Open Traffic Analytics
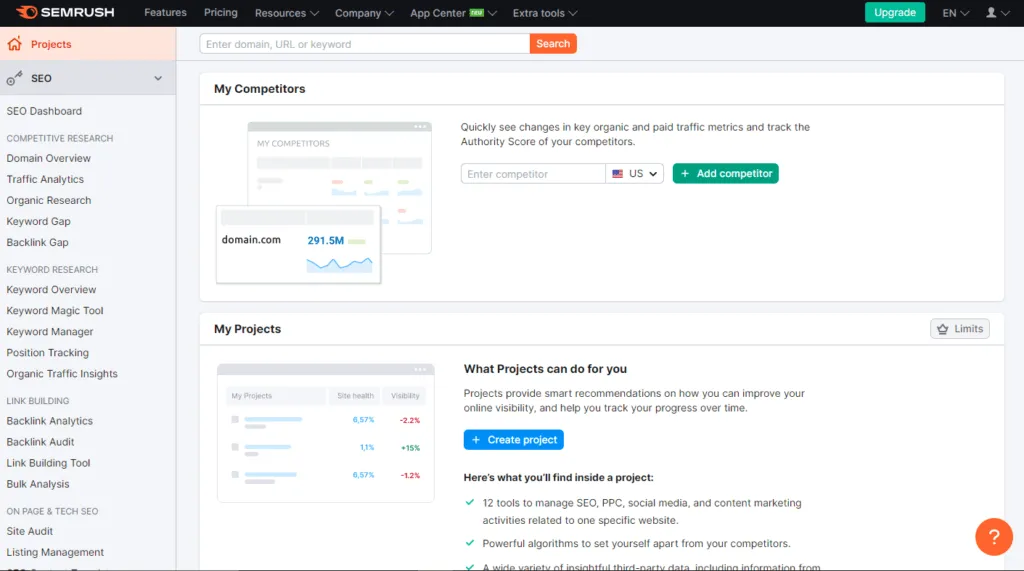The height and width of the screenshot is (571, 1024). tap(45, 179)
